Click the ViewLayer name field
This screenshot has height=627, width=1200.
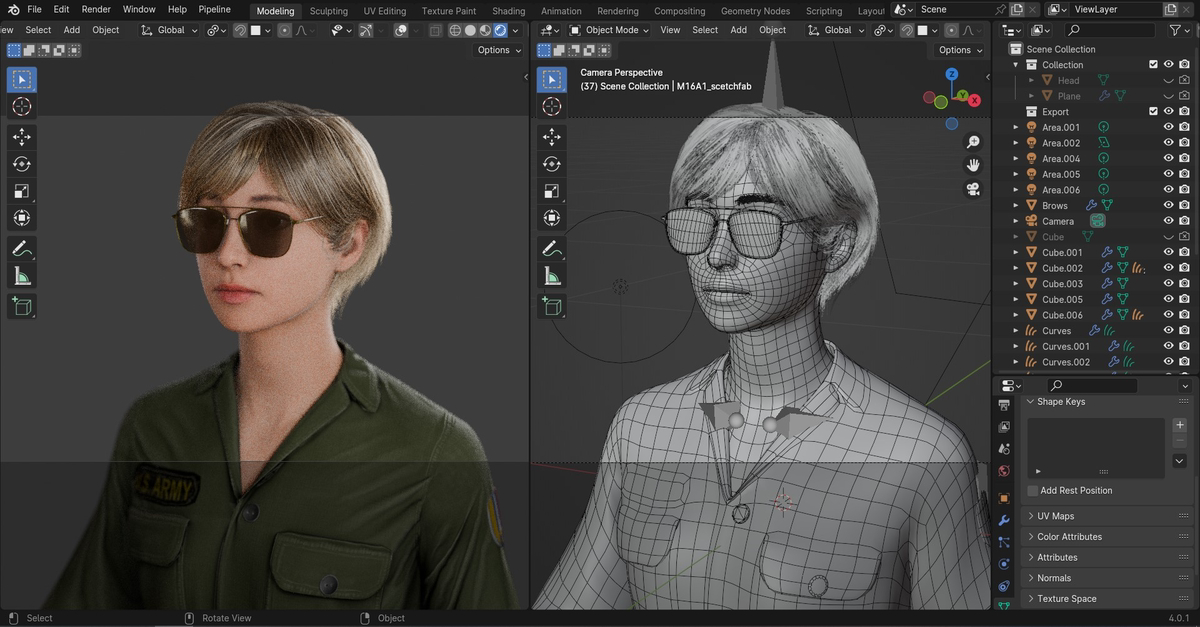(x=1118, y=9)
